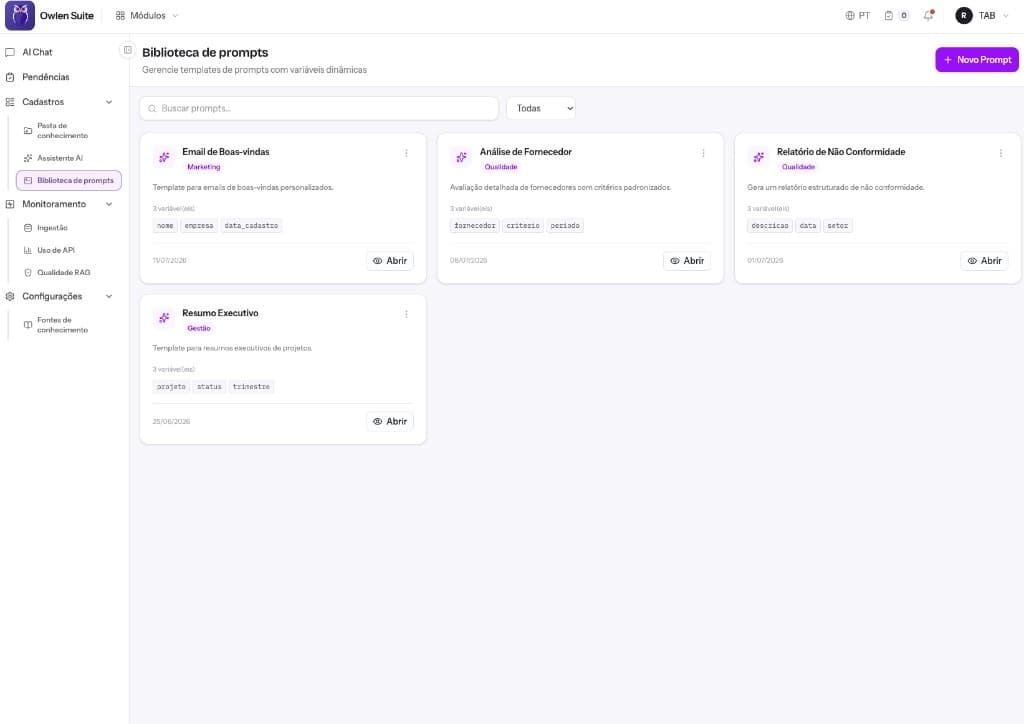
Task: Click the Ingestão database icon
Action: click(27, 228)
